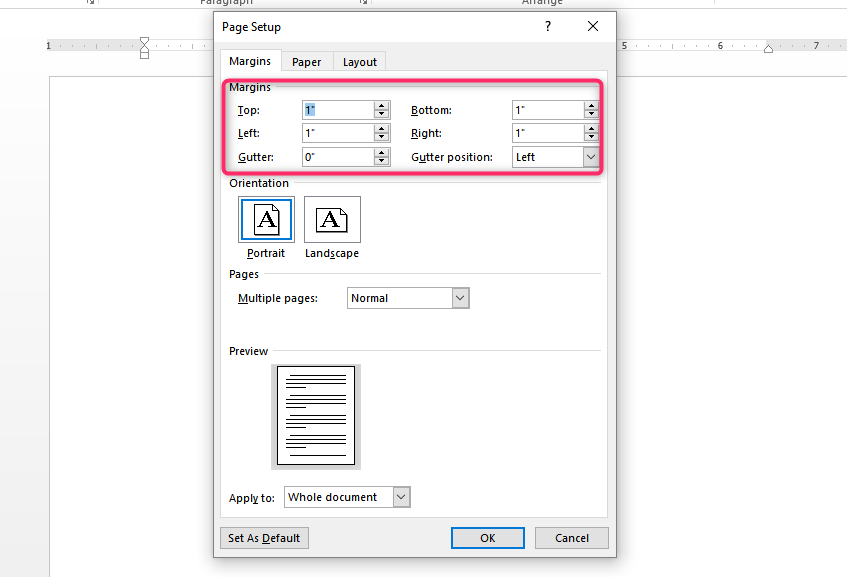The width and height of the screenshot is (847, 577).
Task: Decrease the Left margin with down arrow
Action: pyautogui.click(x=382, y=137)
